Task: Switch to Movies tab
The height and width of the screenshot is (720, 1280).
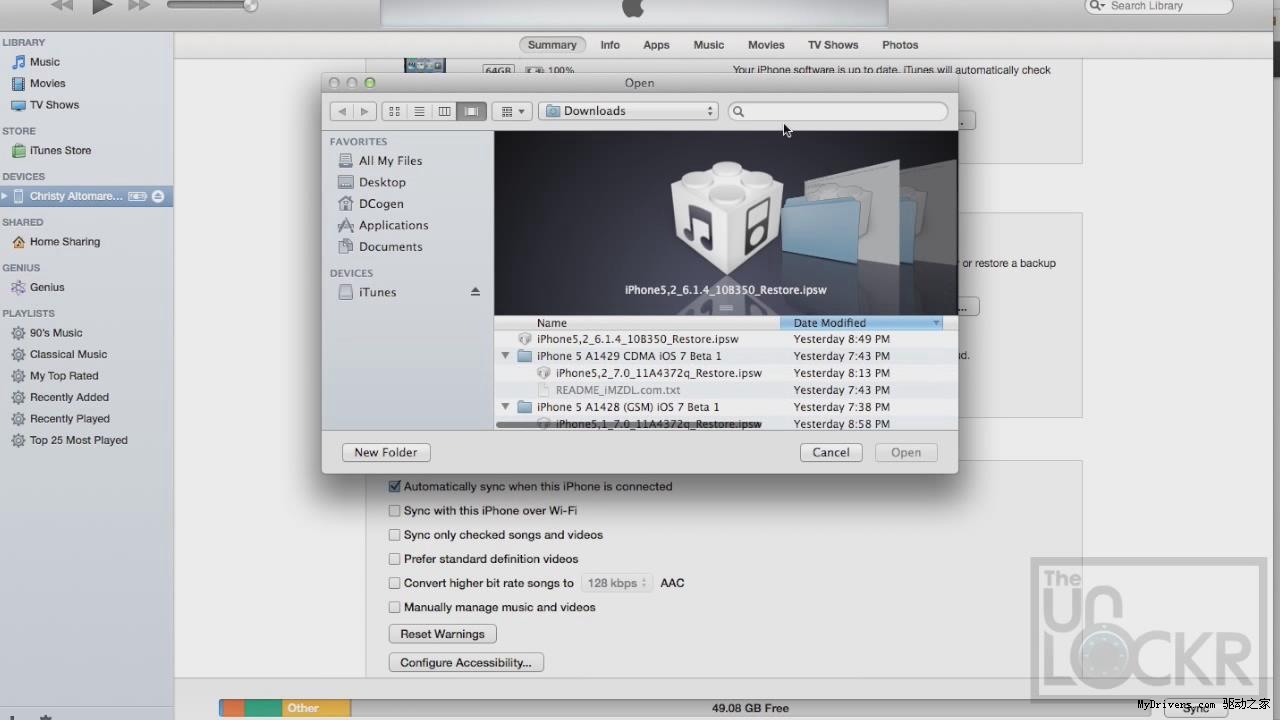Action: click(x=766, y=45)
